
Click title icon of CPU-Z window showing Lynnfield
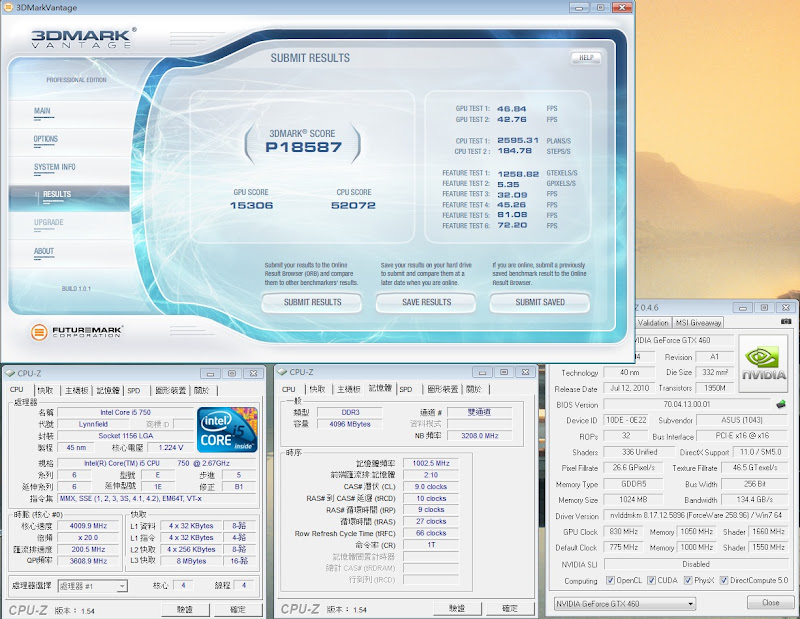coord(10,373)
